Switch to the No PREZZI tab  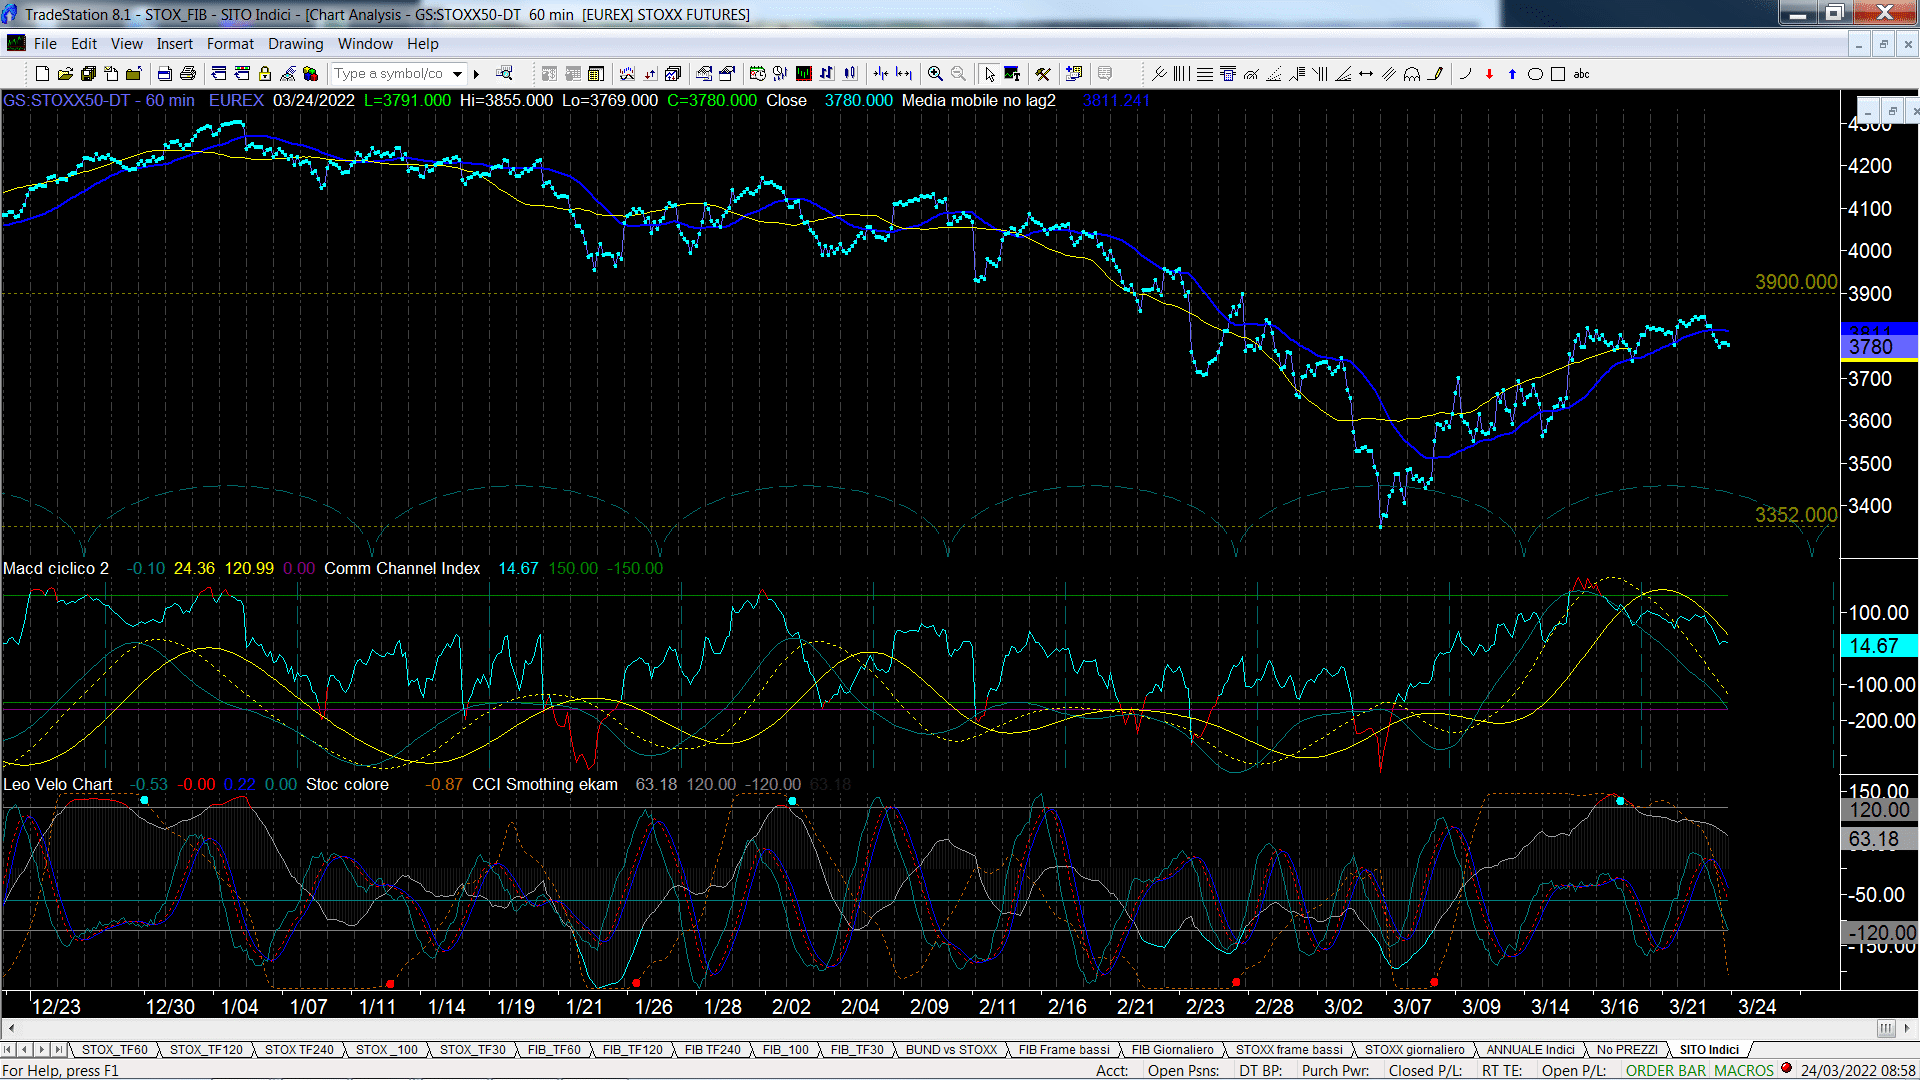click(x=1627, y=1049)
